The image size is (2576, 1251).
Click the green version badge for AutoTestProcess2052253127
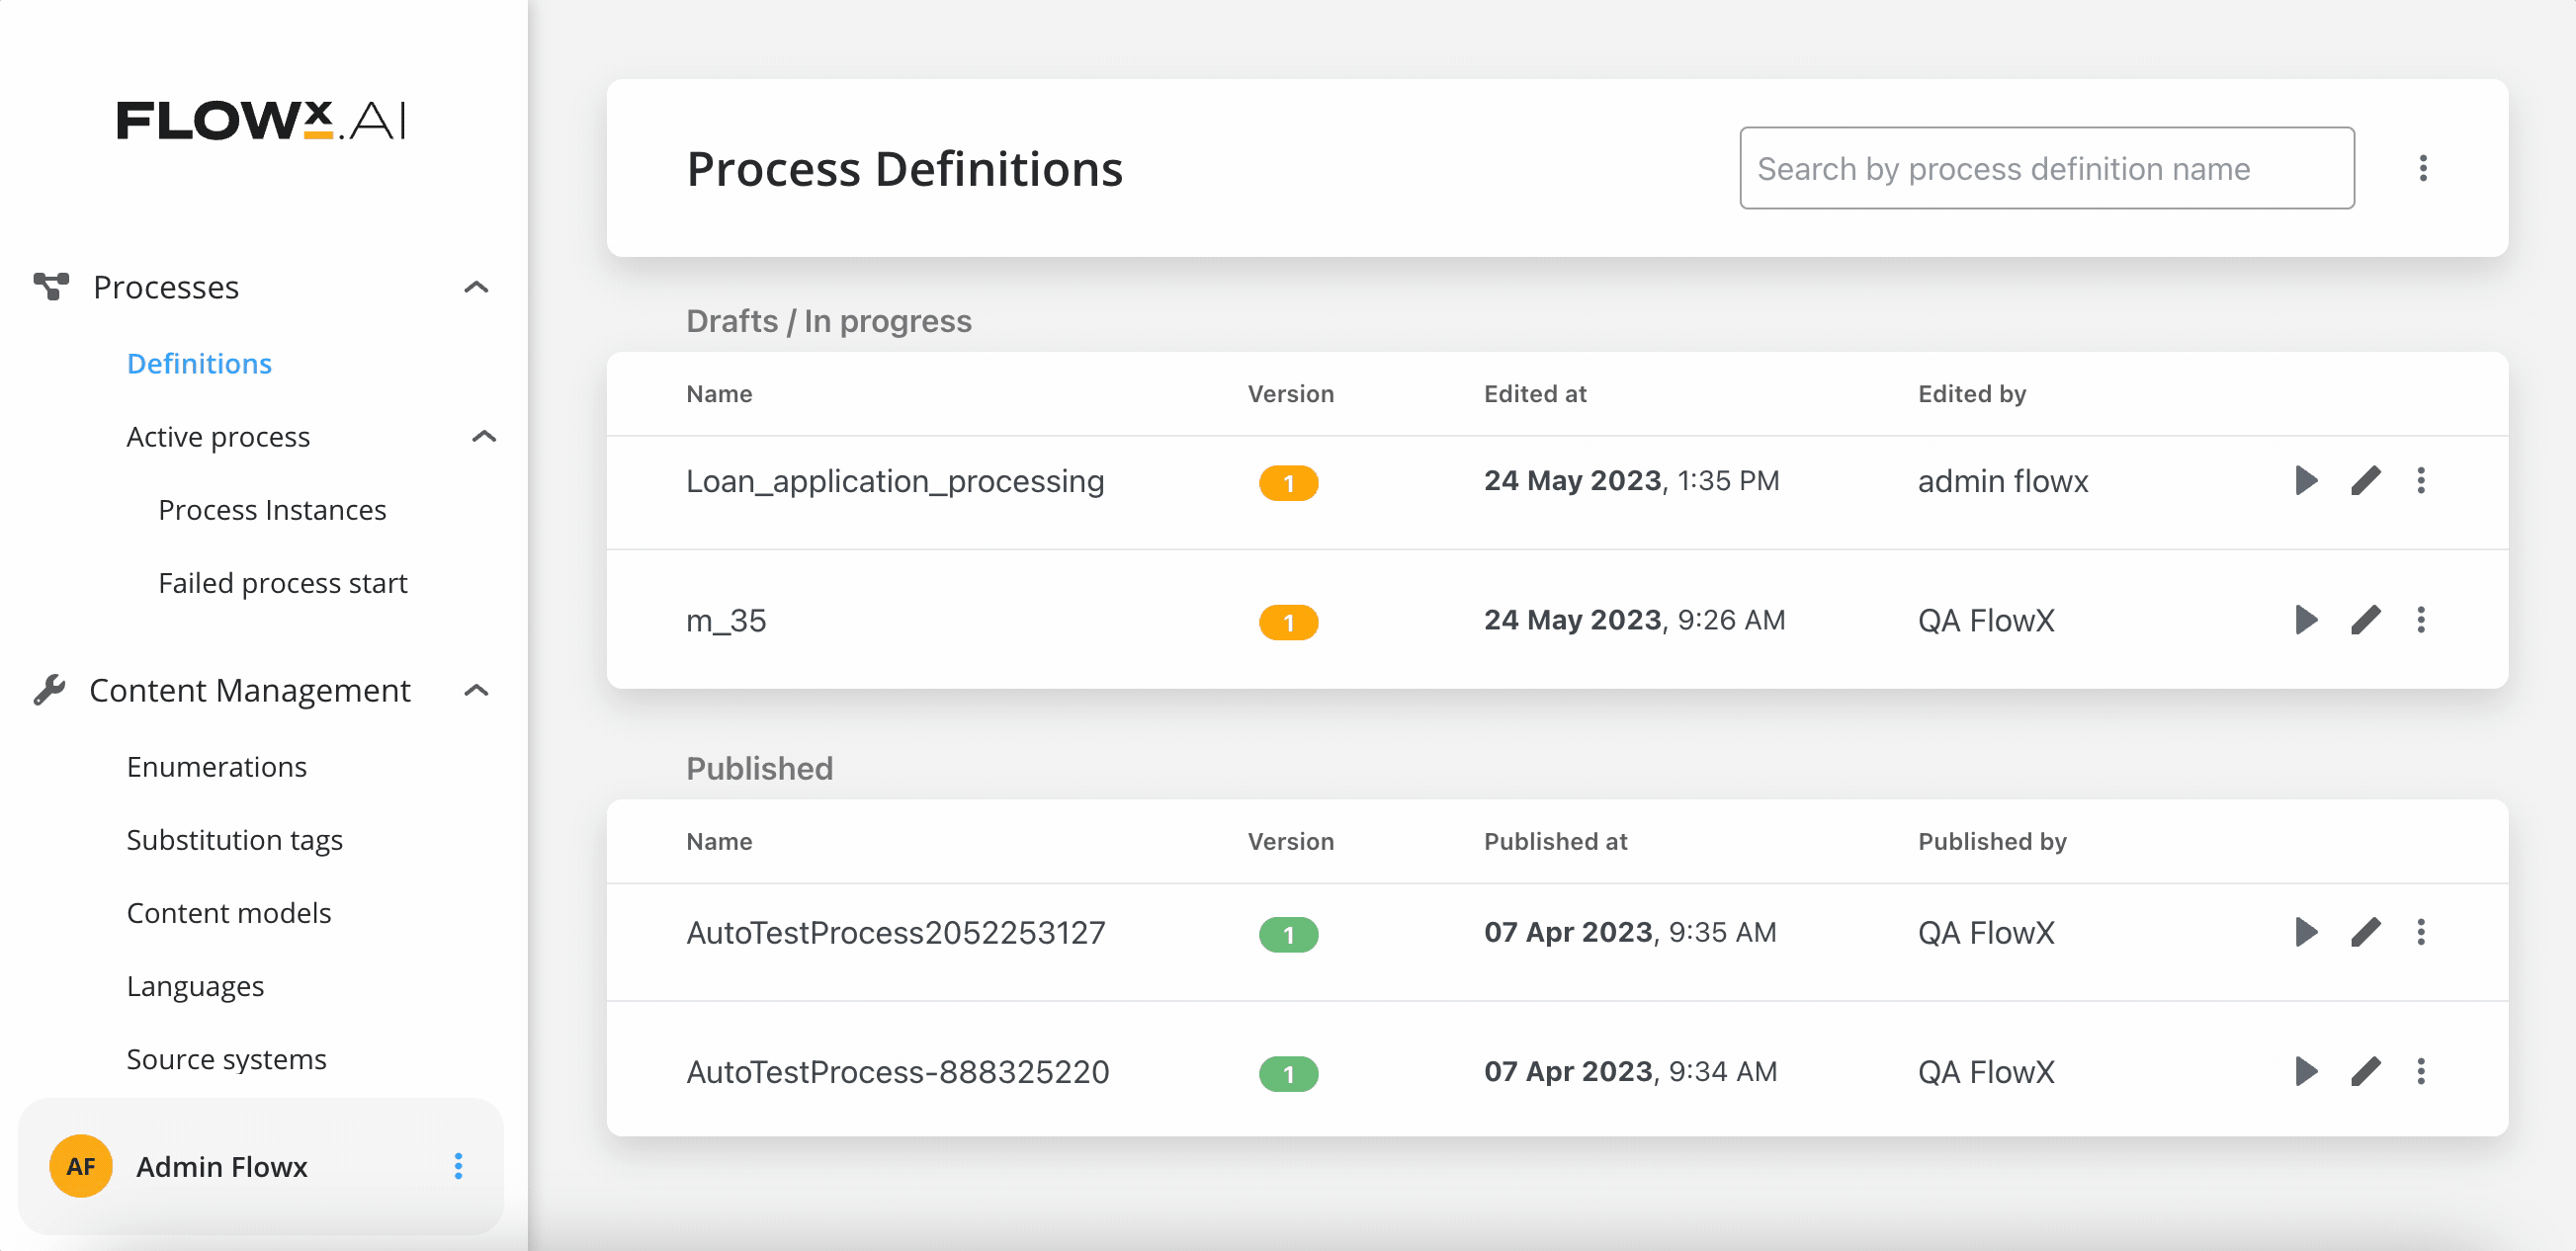(x=1288, y=934)
